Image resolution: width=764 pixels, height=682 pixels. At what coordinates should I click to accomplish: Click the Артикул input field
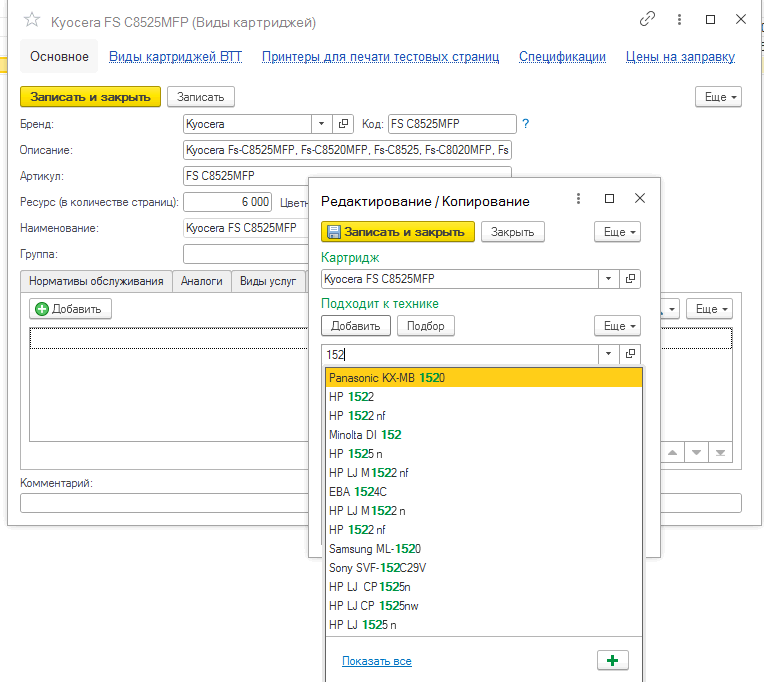[246, 175]
